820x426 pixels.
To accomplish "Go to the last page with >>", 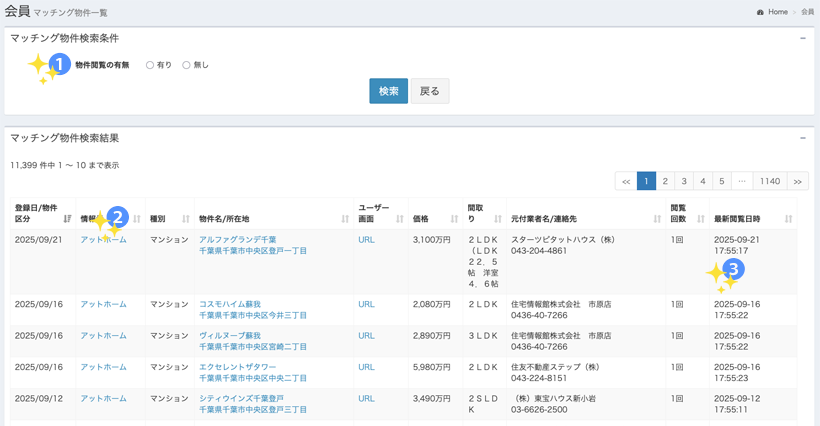I will tap(798, 181).
